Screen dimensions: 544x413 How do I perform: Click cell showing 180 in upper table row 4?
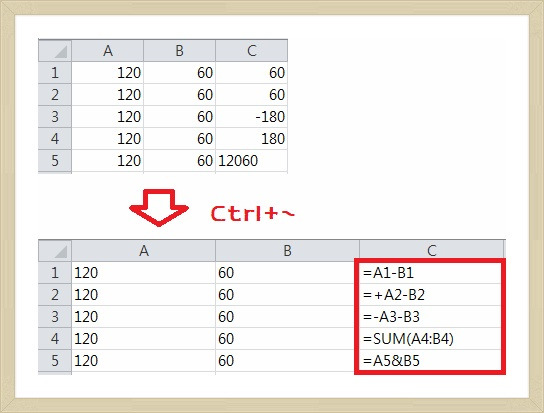252,138
